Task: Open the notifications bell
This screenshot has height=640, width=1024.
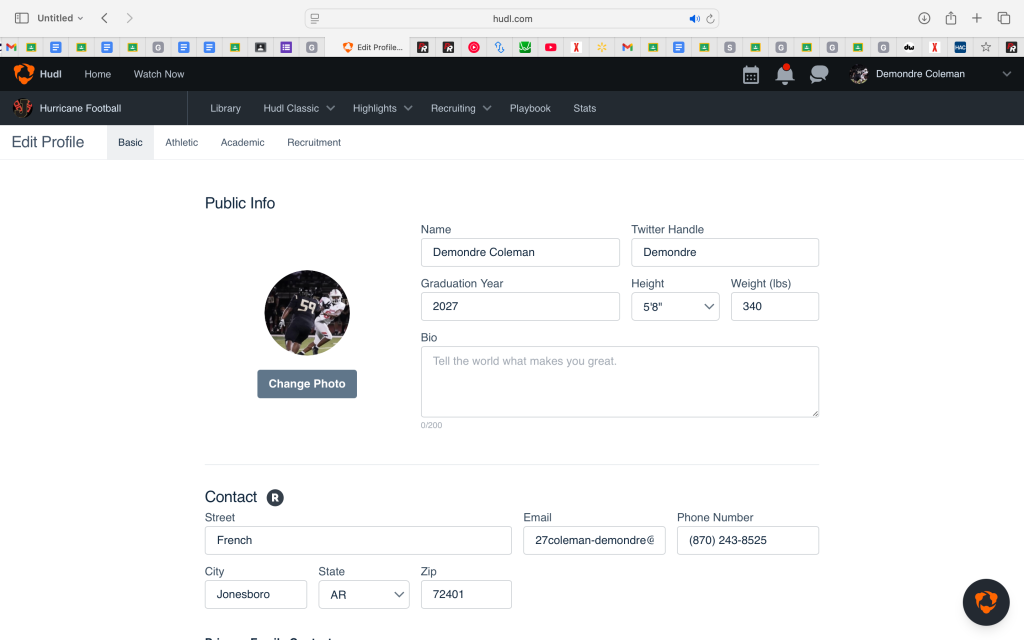Action: click(x=785, y=75)
